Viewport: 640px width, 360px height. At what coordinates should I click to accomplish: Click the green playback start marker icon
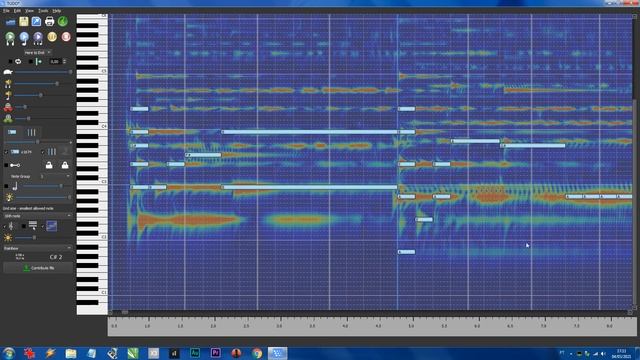[x=38, y=62]
